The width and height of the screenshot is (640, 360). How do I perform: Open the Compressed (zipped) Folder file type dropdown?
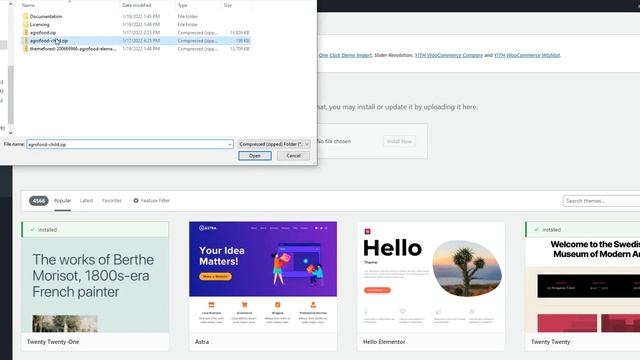coord(274,144)
